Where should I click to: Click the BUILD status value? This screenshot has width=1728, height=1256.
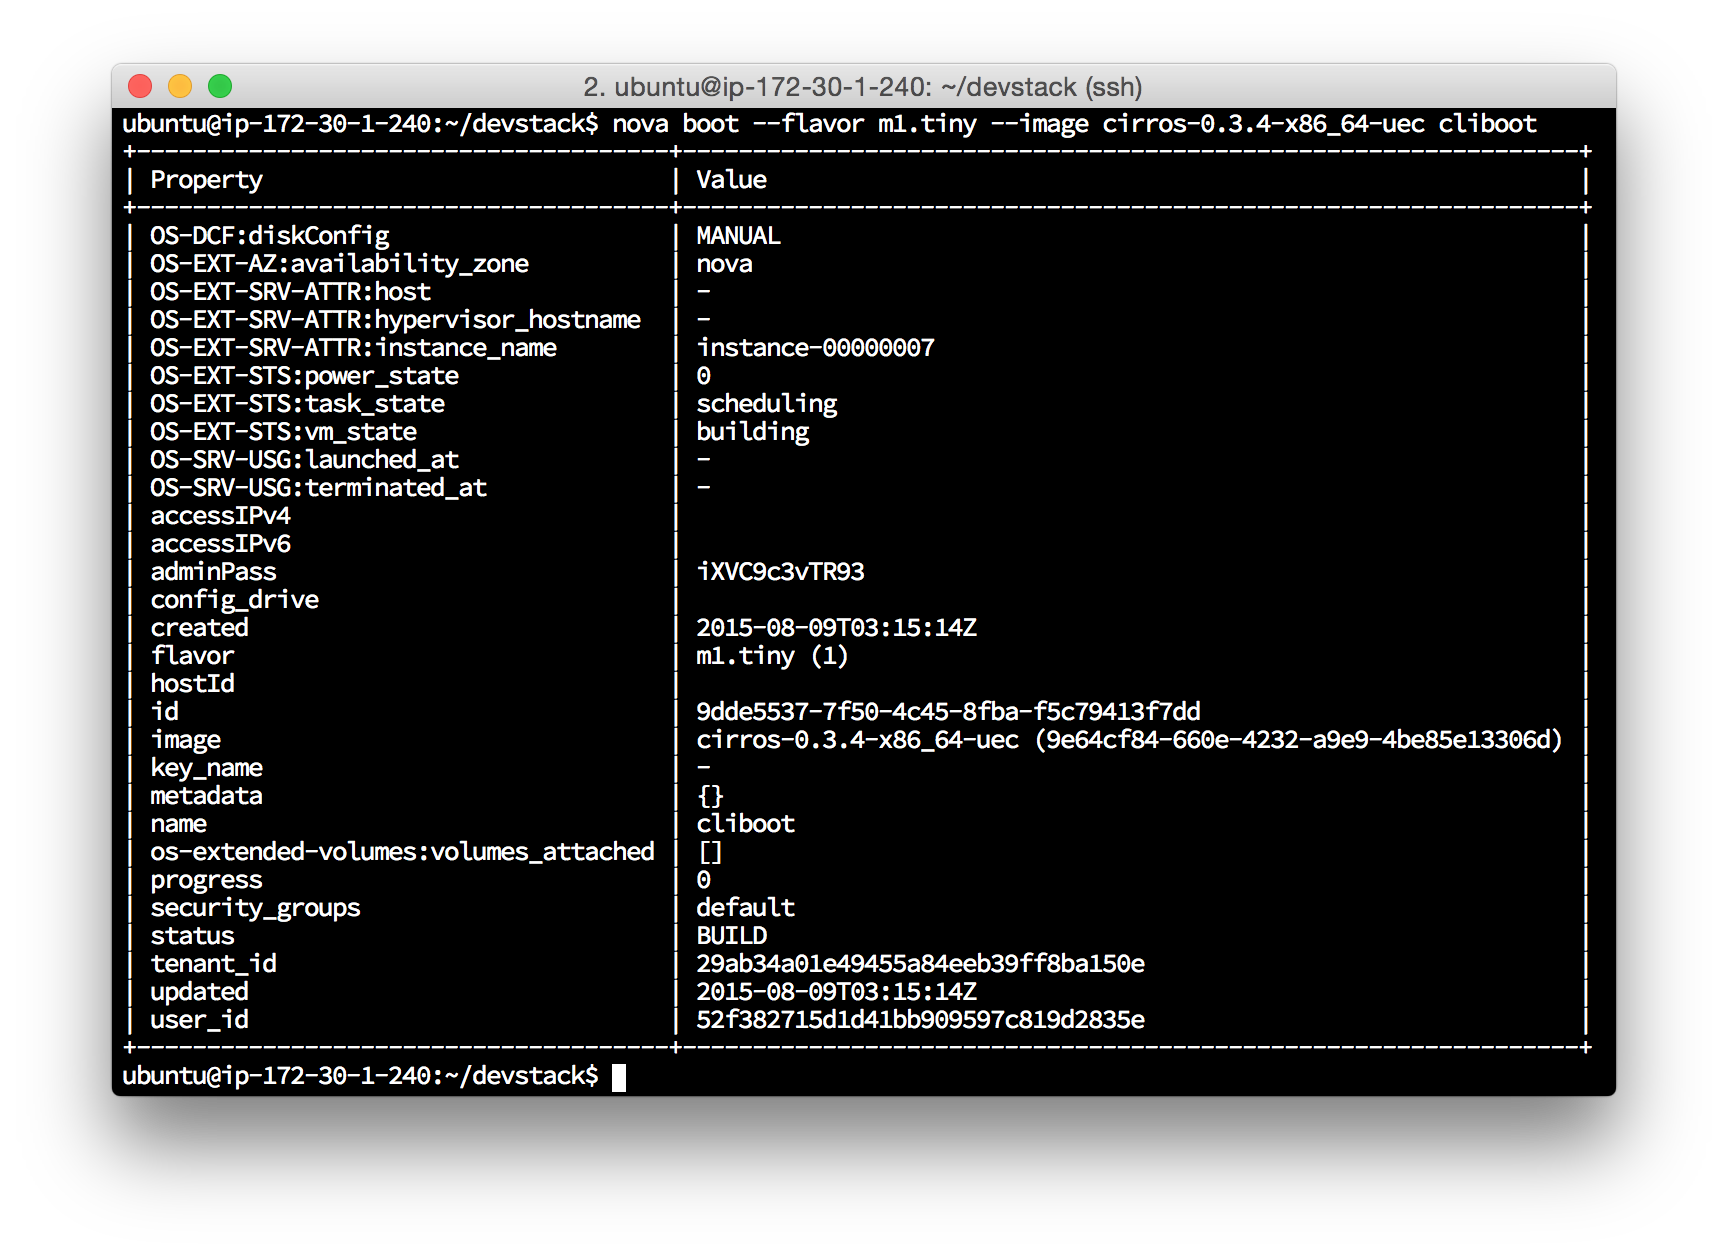[731, 936]
